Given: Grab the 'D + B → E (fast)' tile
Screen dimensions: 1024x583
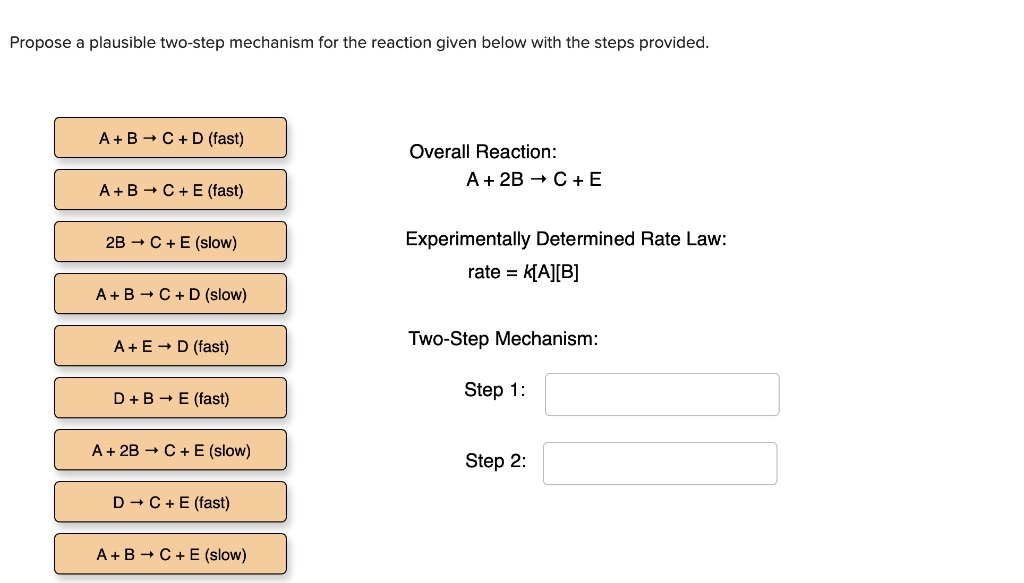Looking at the screenshot, I should point(170,398).
